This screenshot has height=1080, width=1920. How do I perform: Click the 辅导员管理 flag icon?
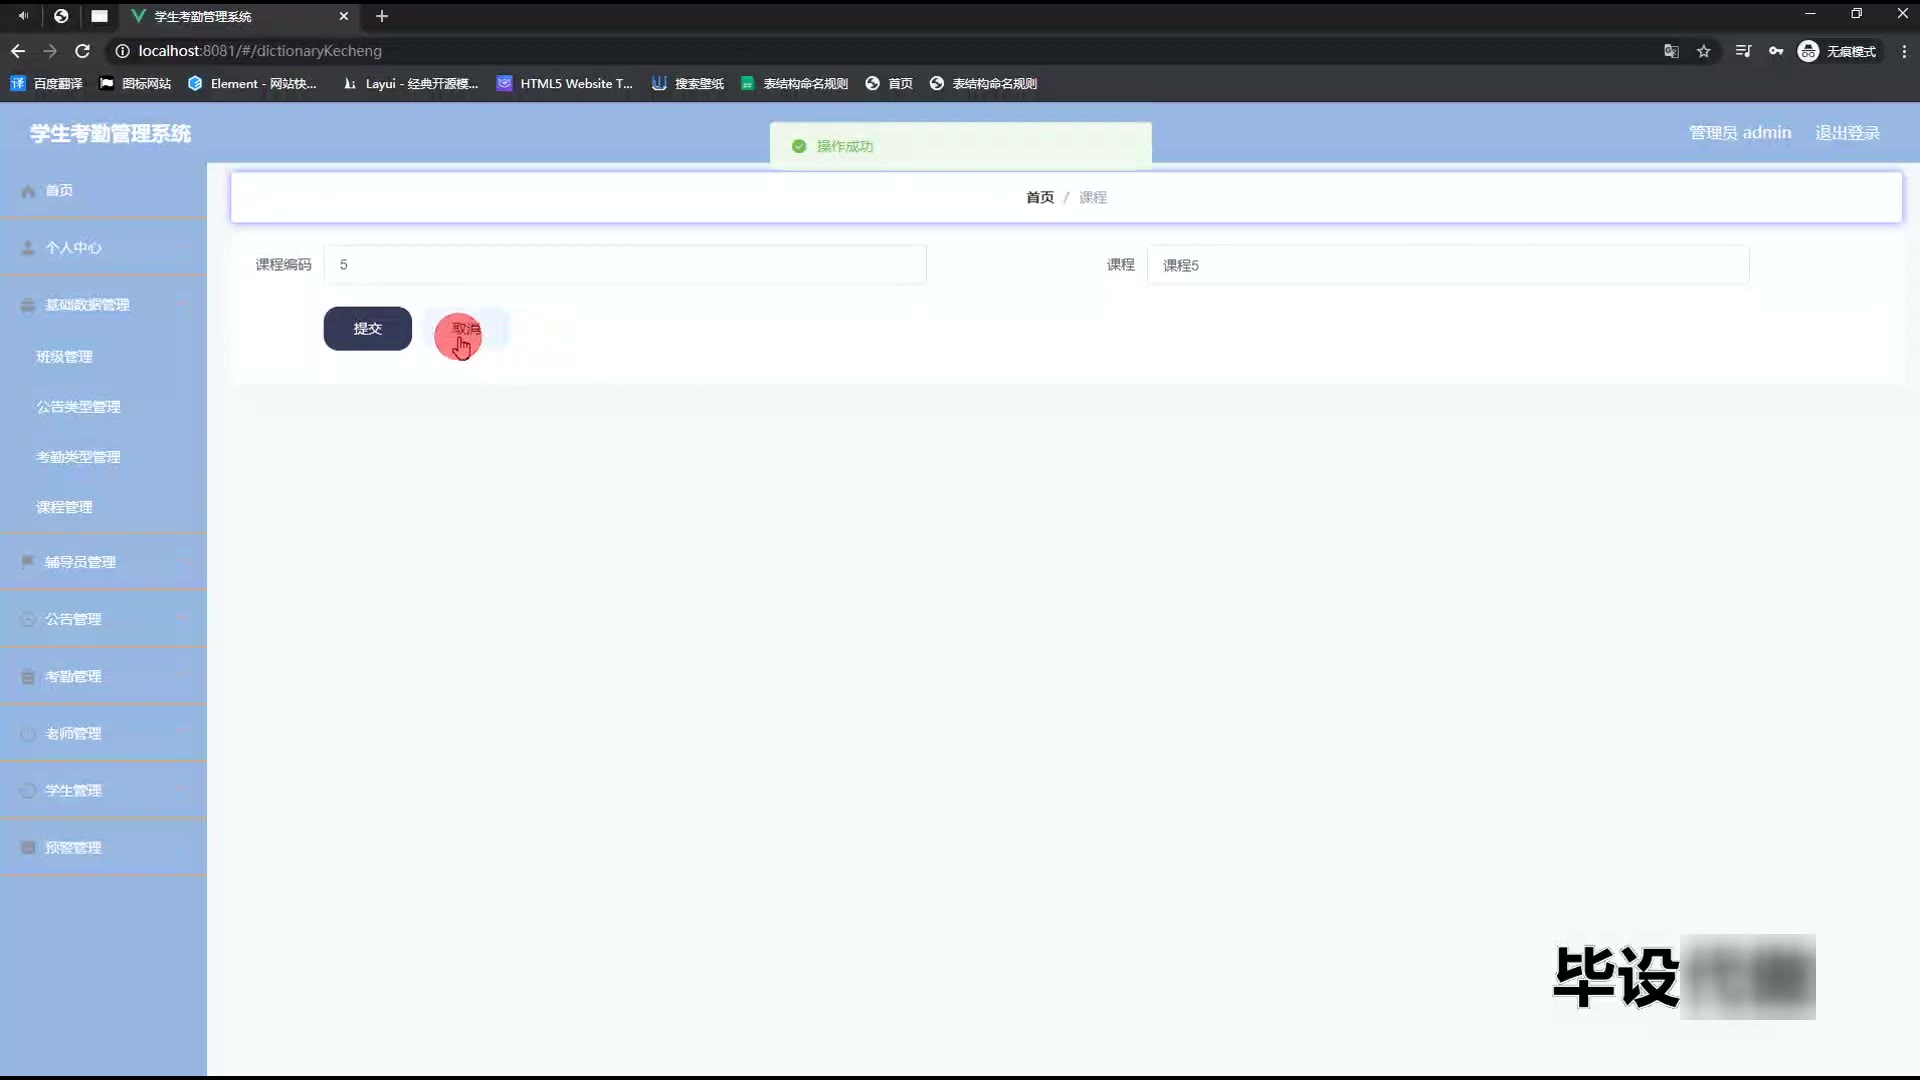tap(28, 562)
